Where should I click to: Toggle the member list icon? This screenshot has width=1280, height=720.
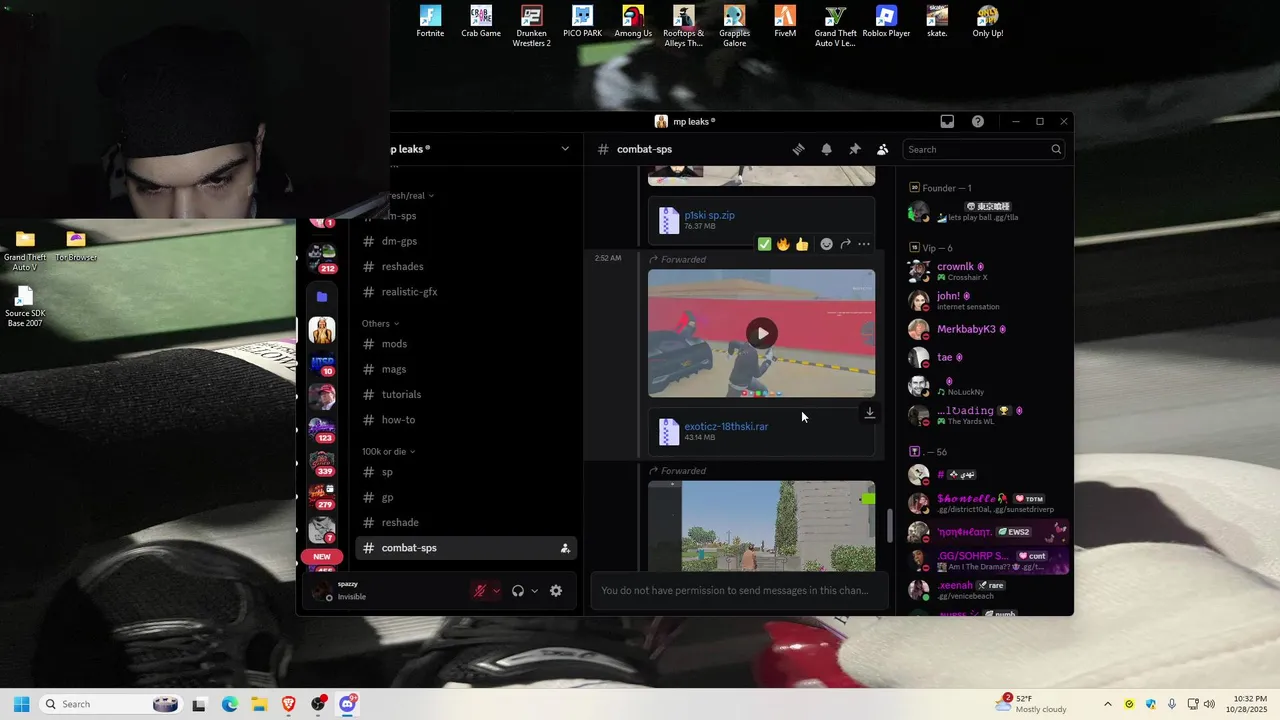click(x=882, y=149)
